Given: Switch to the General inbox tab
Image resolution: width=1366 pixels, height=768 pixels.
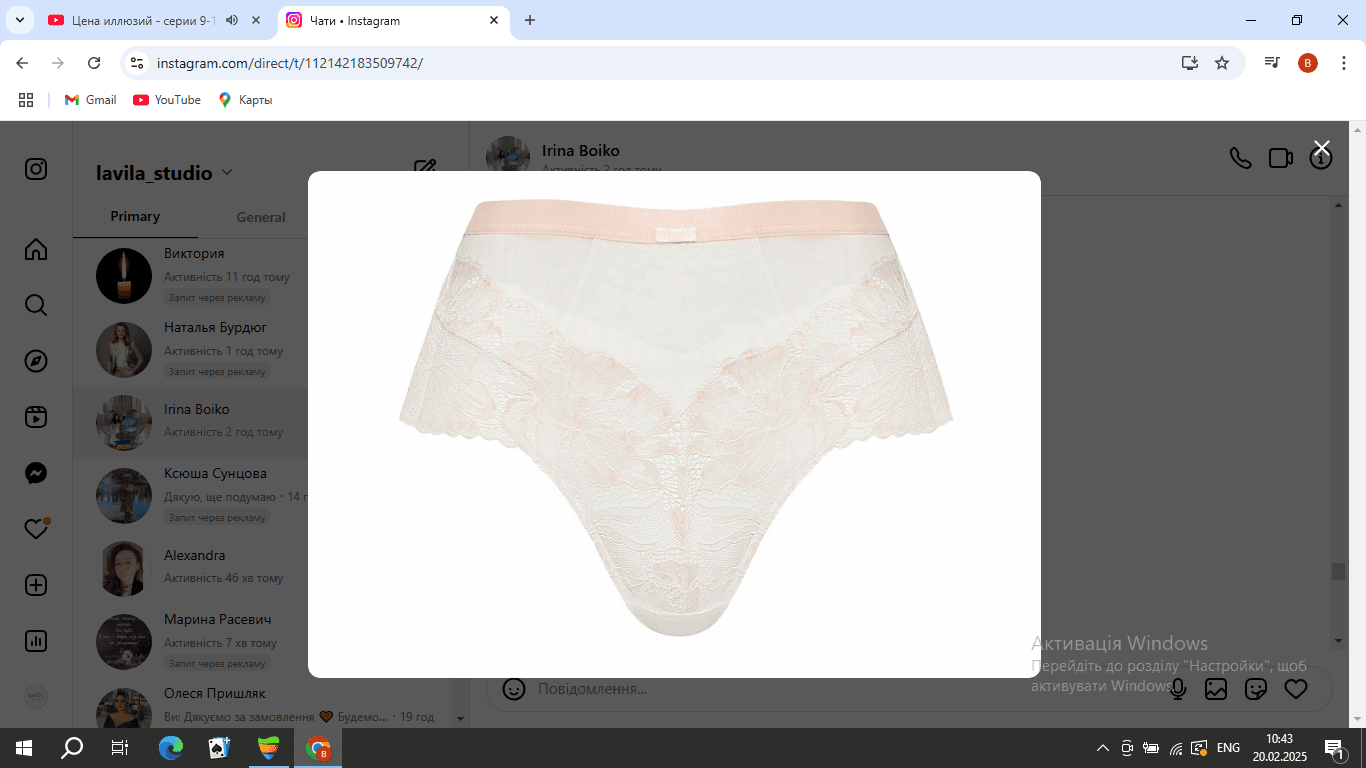Looking at the screenshot, I should pos(261,217).
